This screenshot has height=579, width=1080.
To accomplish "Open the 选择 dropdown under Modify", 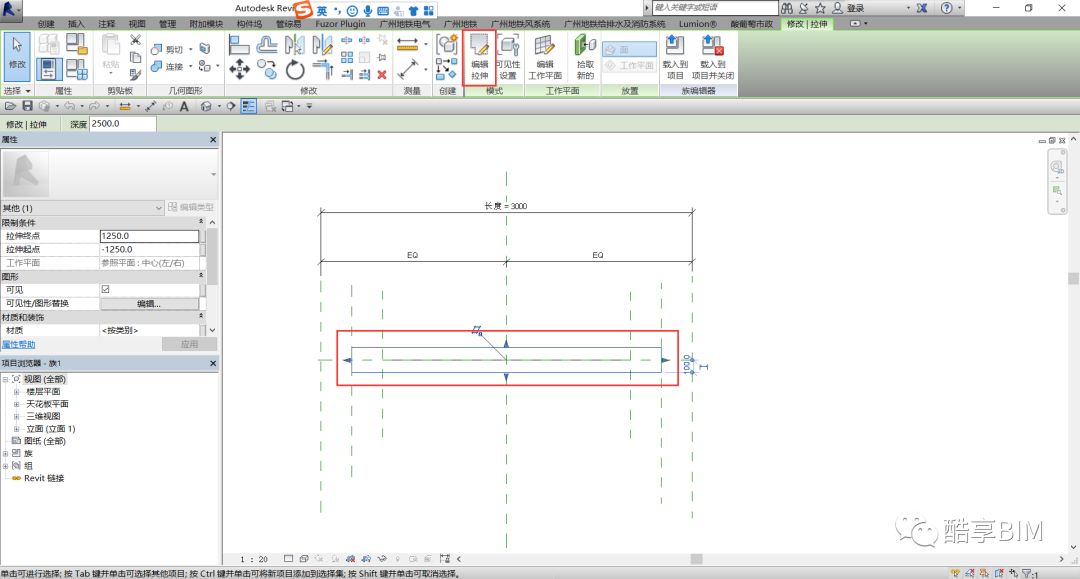I will point(17,90).
